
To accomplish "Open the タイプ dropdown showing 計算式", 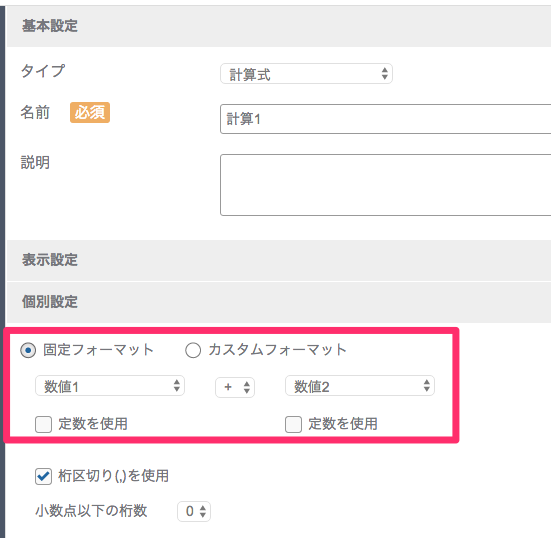I will coord(306,74).
